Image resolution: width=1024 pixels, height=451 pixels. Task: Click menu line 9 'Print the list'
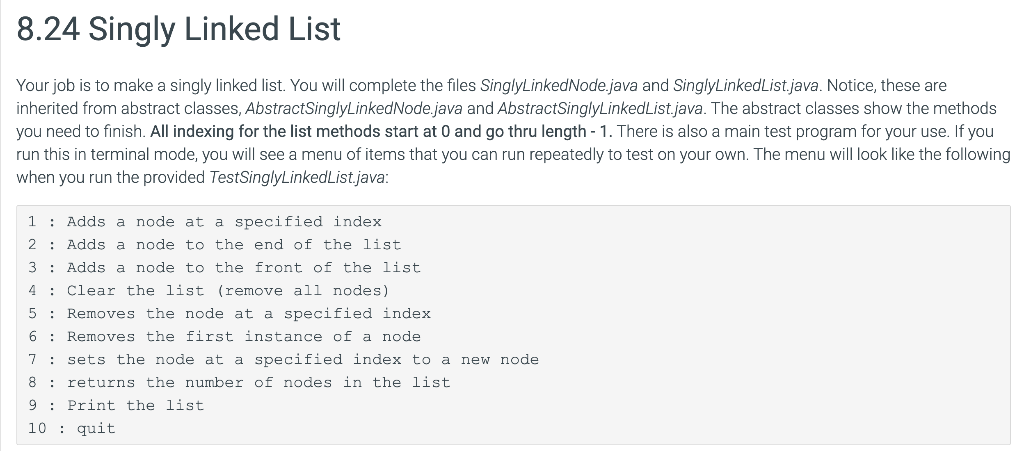pos(116,405)
